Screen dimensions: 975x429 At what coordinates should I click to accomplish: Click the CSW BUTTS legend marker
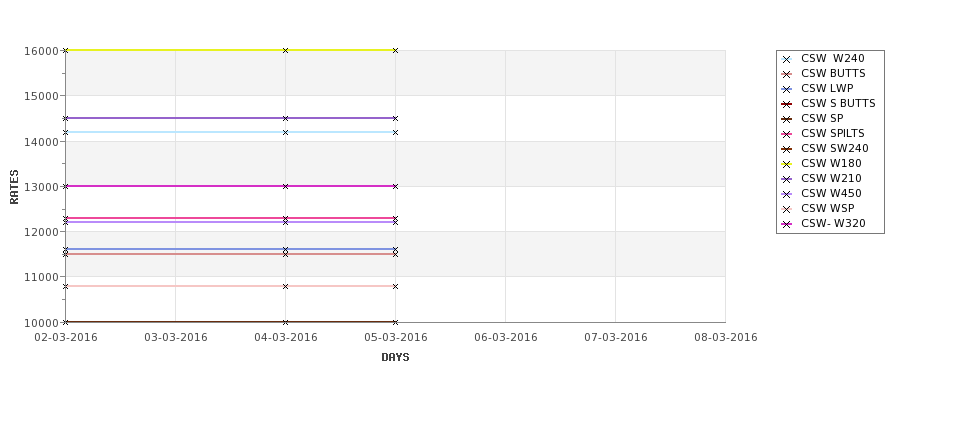787,75
